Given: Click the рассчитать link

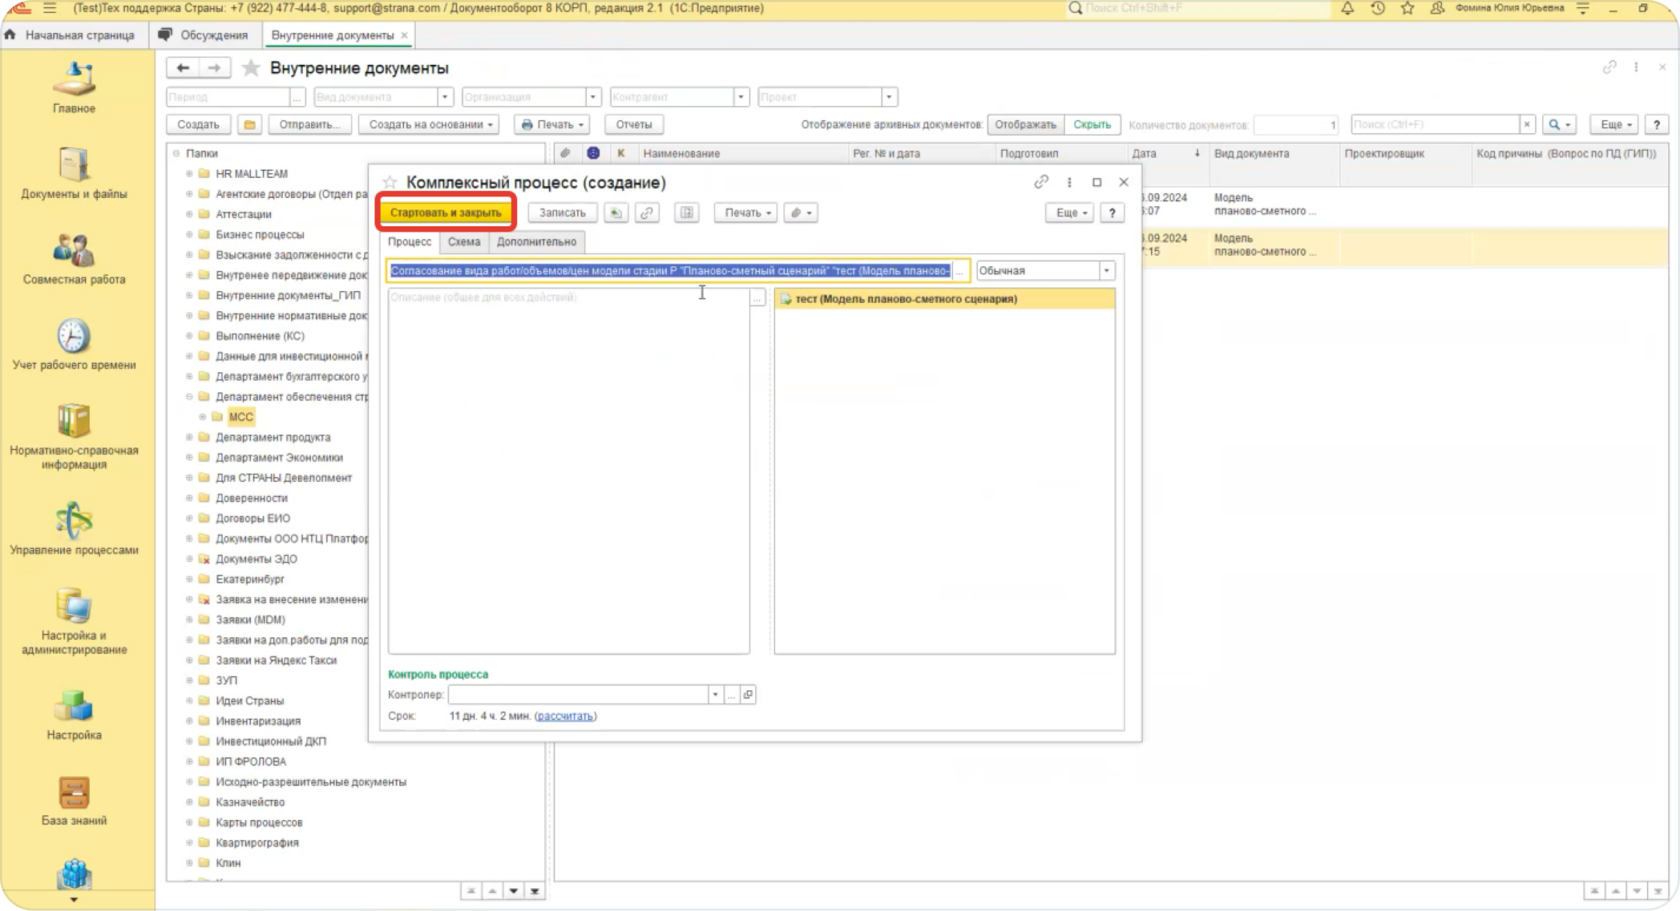Looking at the screenshot, I should tap(565, 716).
